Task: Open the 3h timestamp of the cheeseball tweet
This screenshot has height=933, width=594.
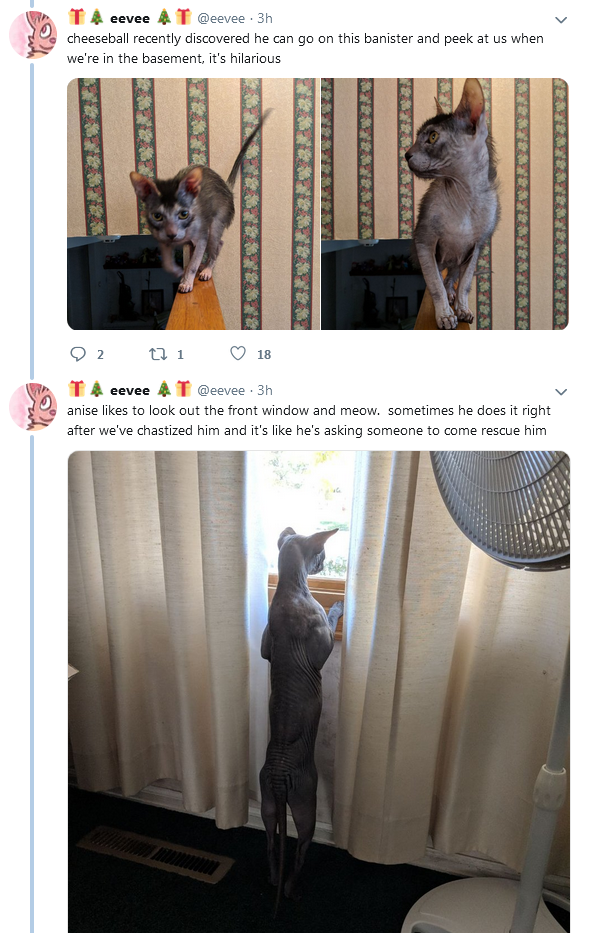Action: [265, 18]
